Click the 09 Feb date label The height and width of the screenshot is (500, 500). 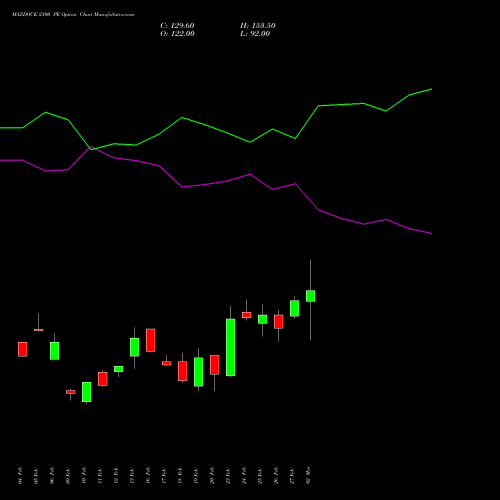click(x=68, y=476)
